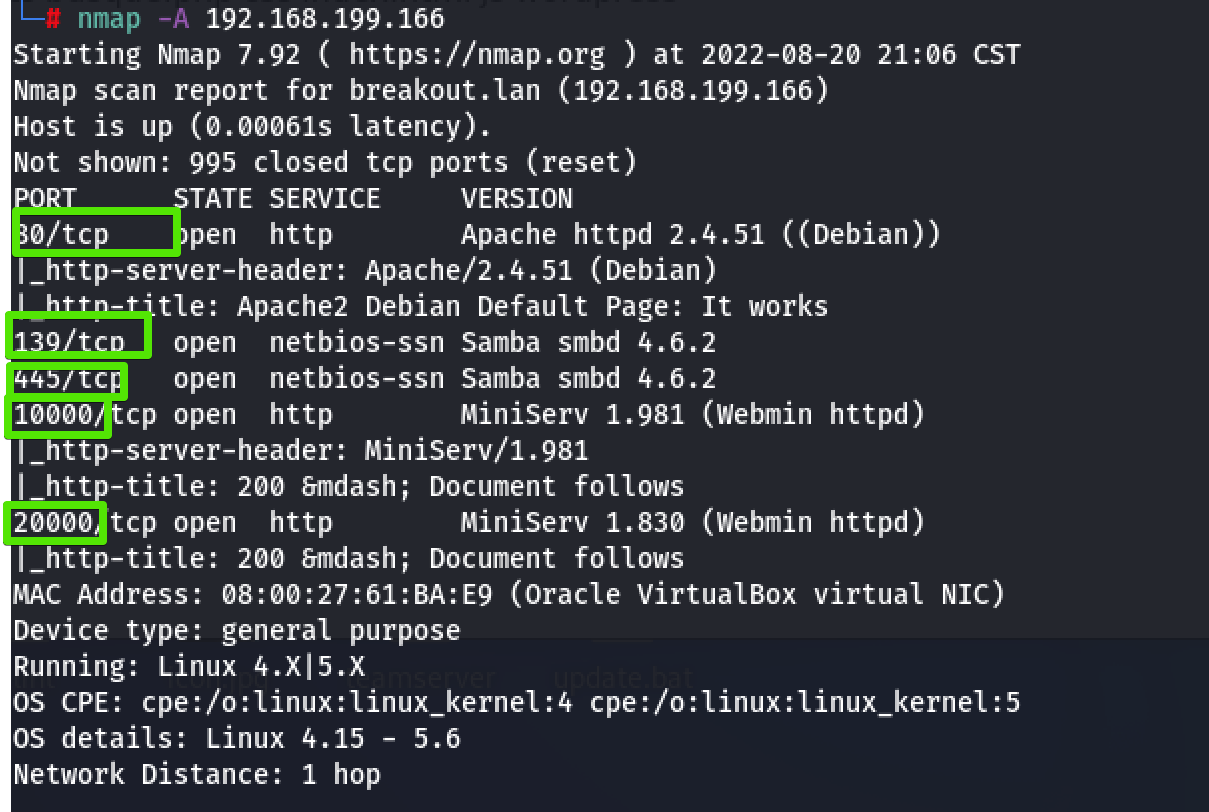Viewport: 1209px width, 812px height.
Task: Click the VERSION column header
Action: tap(516, 198)
